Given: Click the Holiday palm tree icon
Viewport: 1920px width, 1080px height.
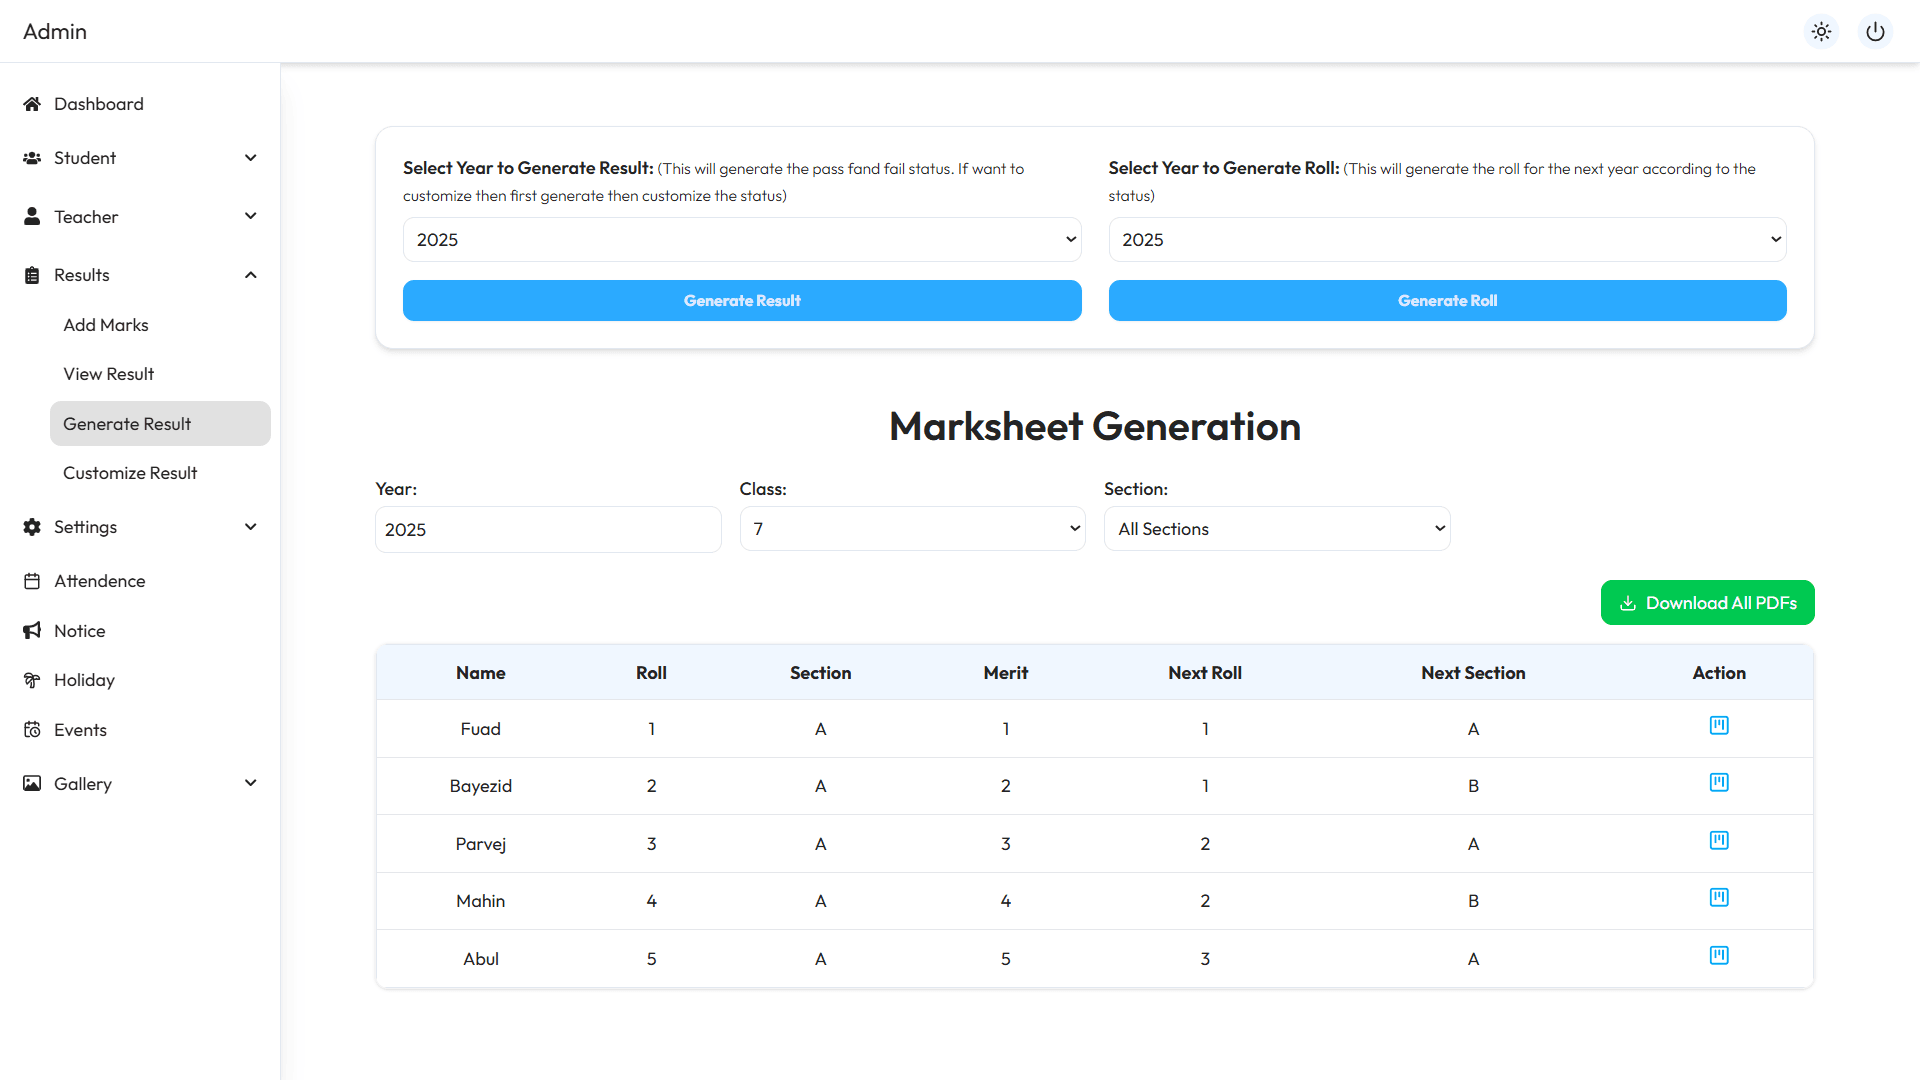Looking at the screenshot, I should [32, 680].
